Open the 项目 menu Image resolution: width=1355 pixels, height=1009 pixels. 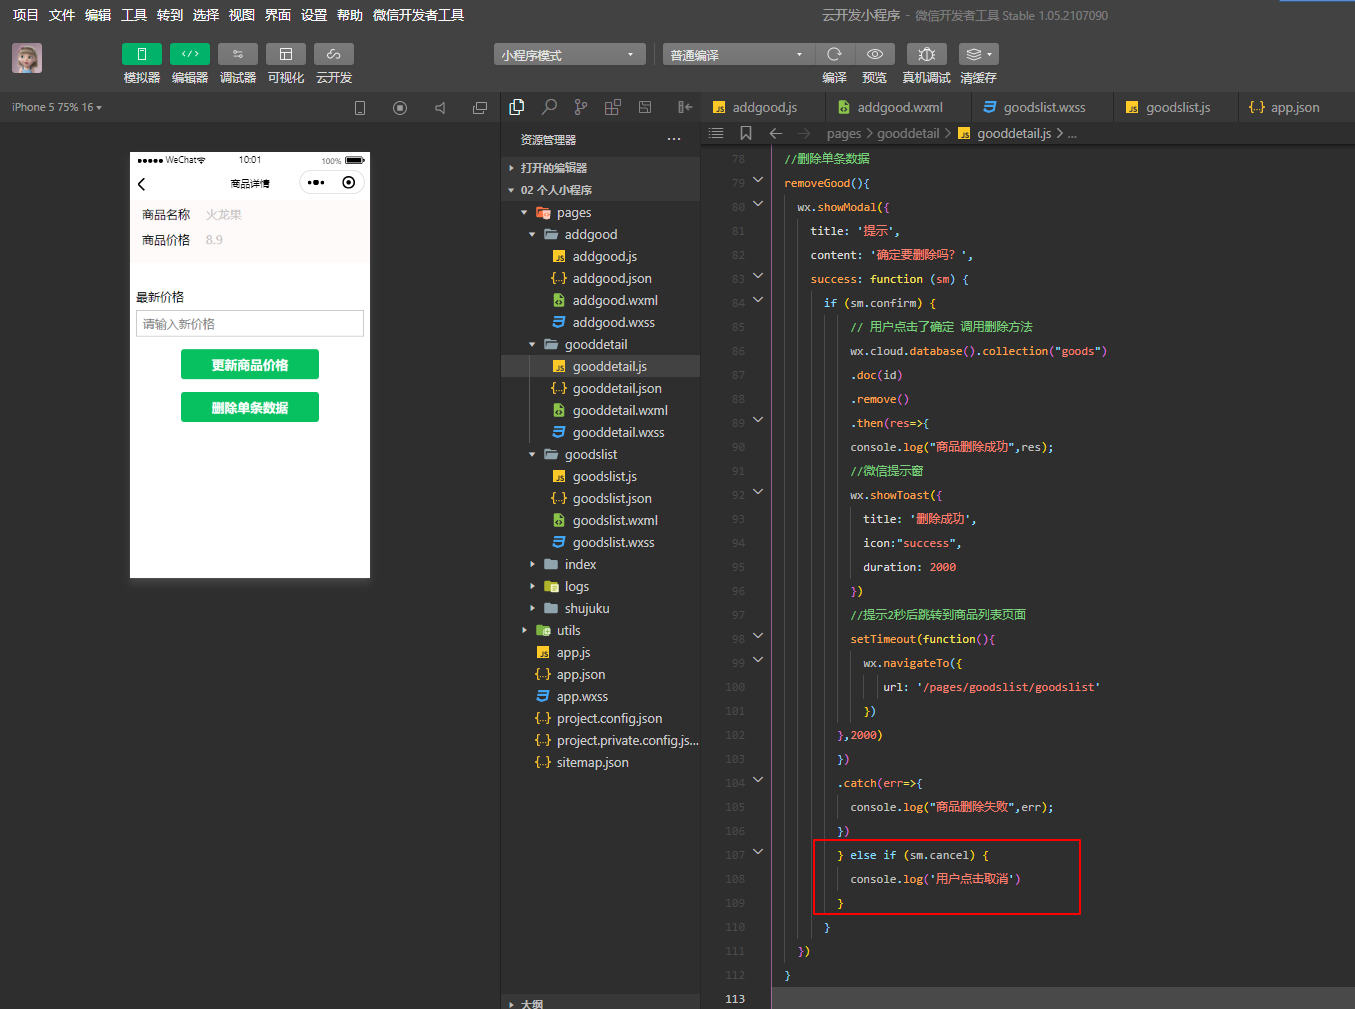(26, 15)
